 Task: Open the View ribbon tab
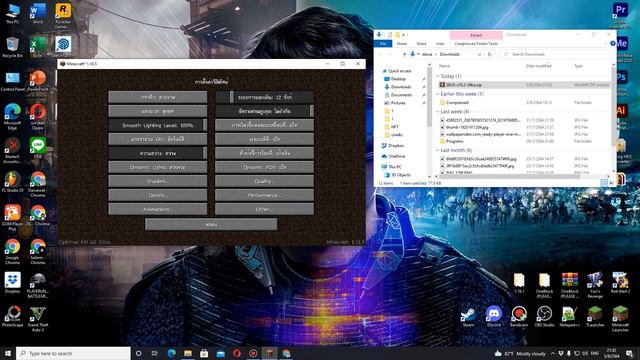pos(440,44)
